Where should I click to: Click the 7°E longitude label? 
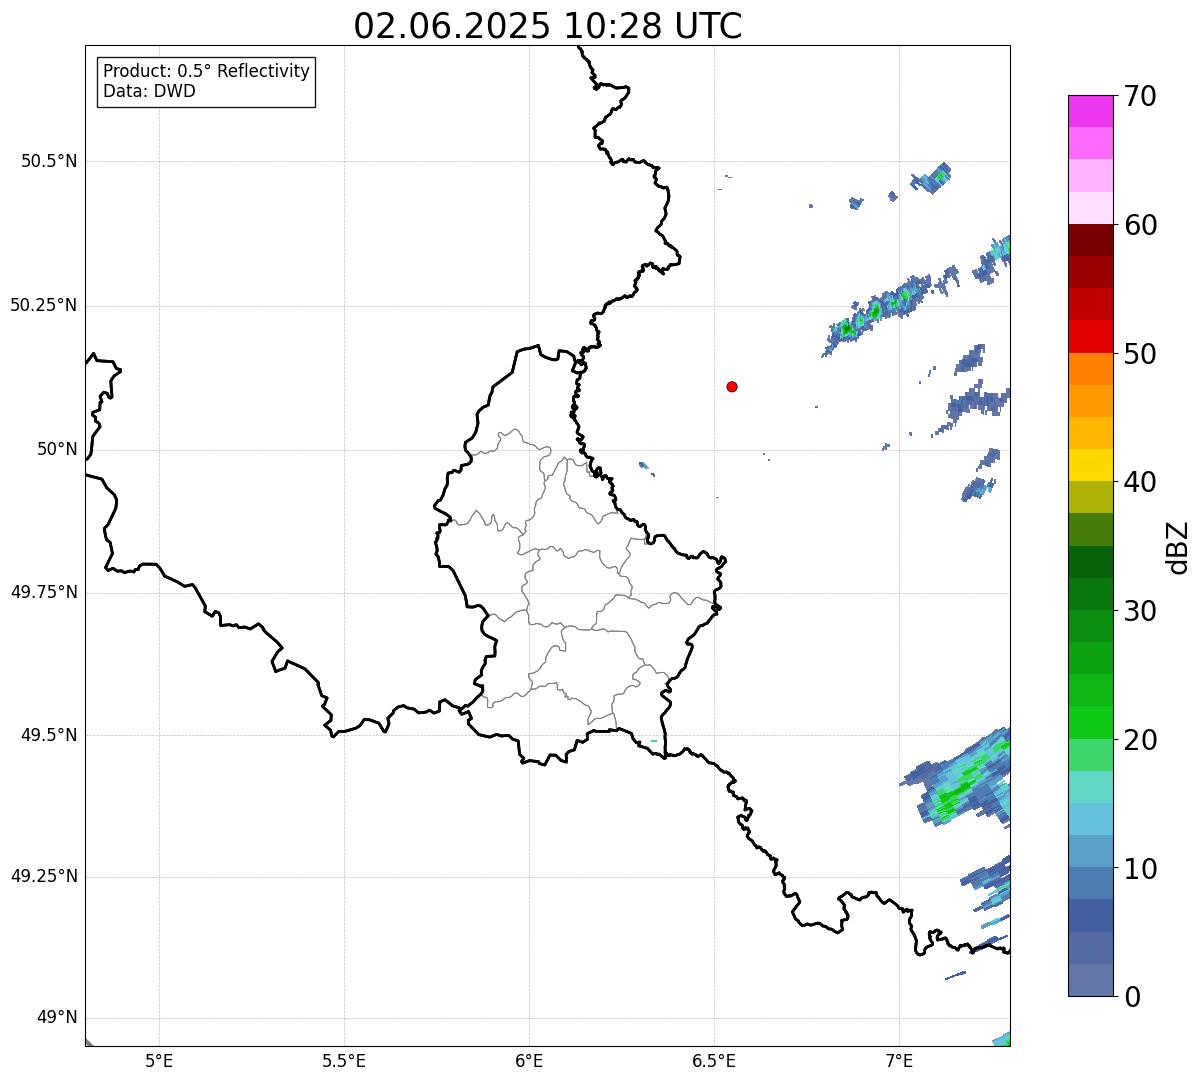click(899, 1060)
